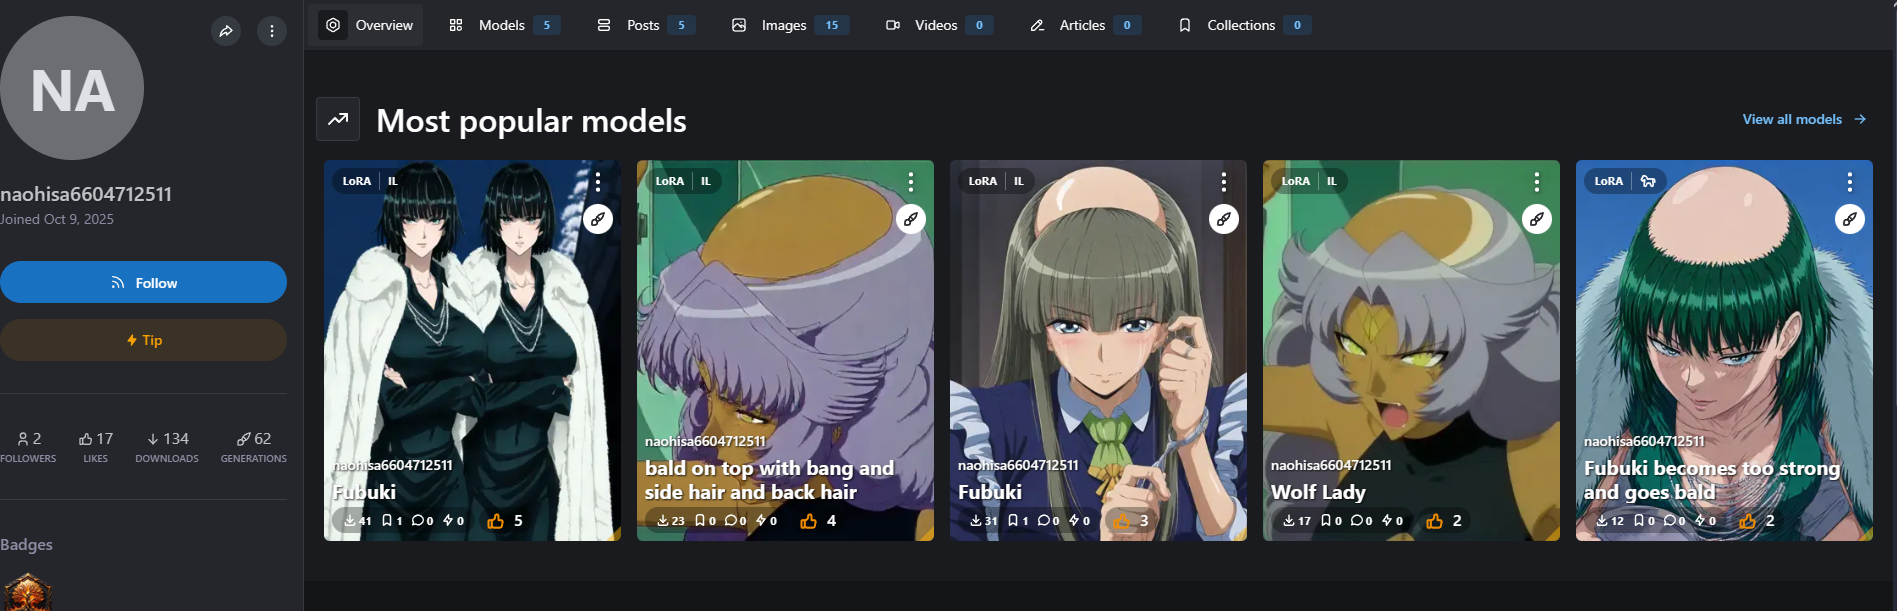Click thumbs-up icon on Fubuki becomes too strong card

tap(1748, 521)
